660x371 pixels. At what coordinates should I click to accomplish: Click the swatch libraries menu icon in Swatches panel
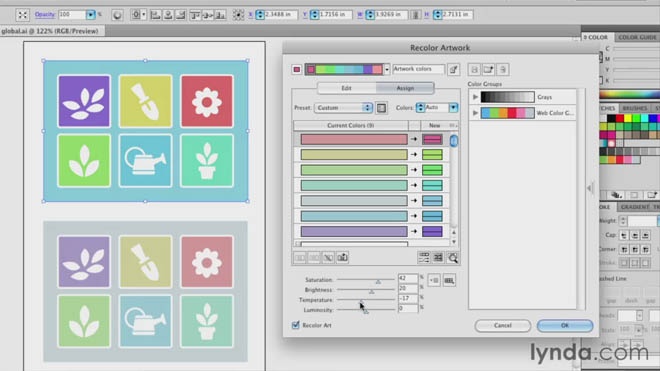point(616,195)
